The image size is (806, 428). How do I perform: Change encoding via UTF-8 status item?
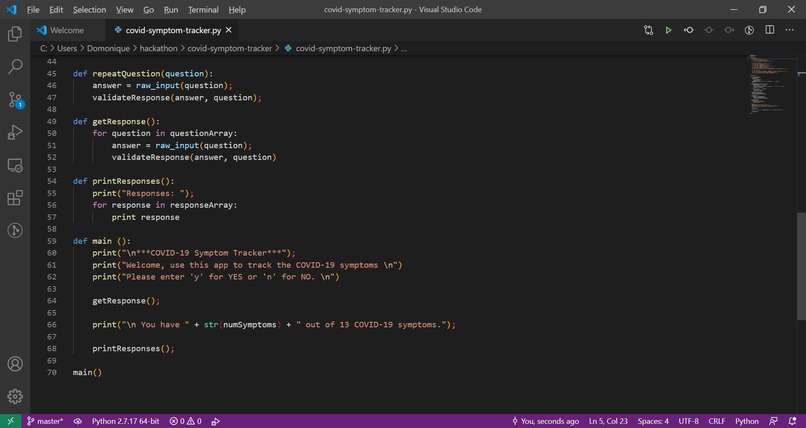688,421
